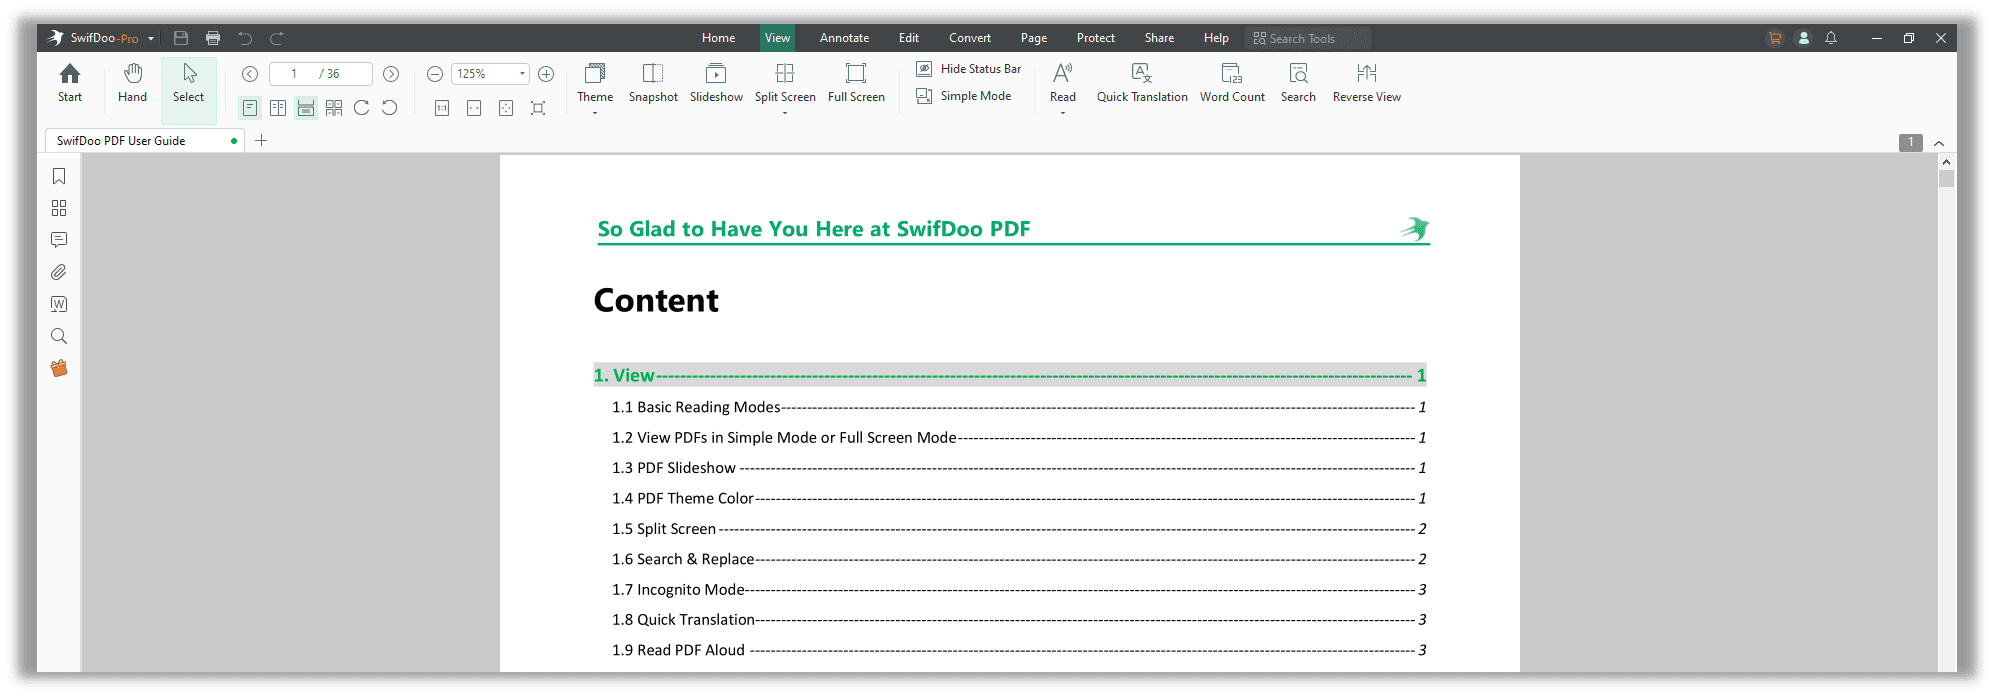Image resolution: width=1993 pixels, height=698 pixels.
Task: Start the Slideshow
Action: [x=716, y=82]
